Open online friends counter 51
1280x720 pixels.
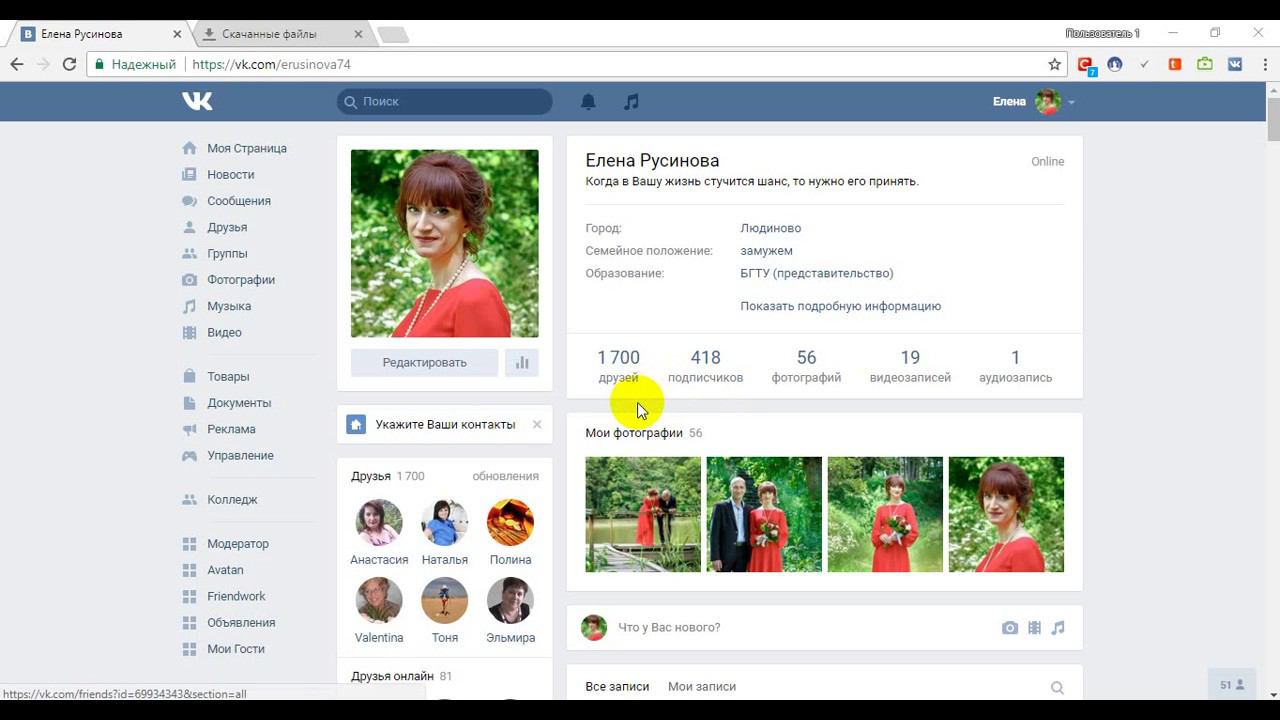tap(1232, 685)
